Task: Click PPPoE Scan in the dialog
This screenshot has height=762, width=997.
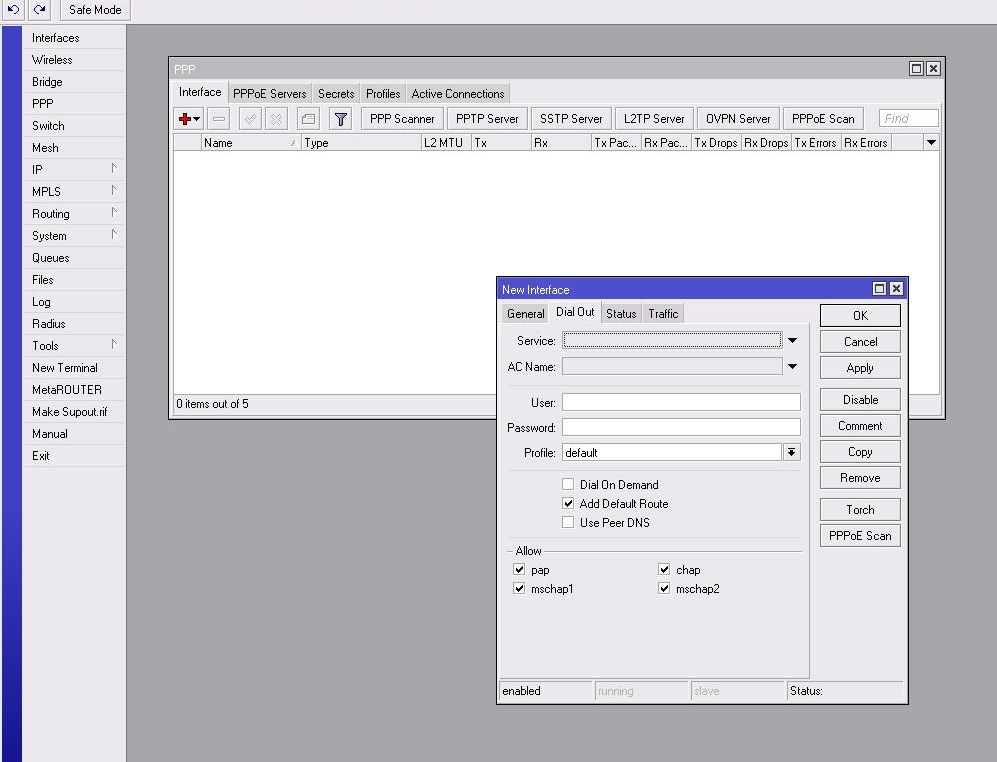Action: 860,536
